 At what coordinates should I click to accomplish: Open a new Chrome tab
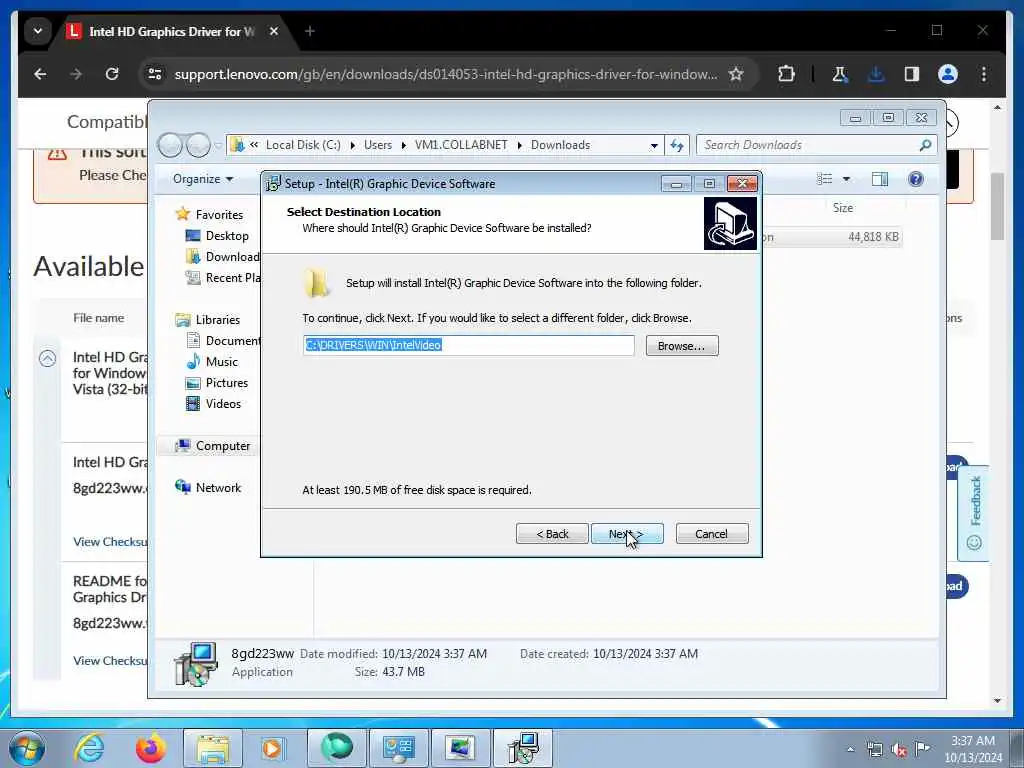[x=310, y=31]
